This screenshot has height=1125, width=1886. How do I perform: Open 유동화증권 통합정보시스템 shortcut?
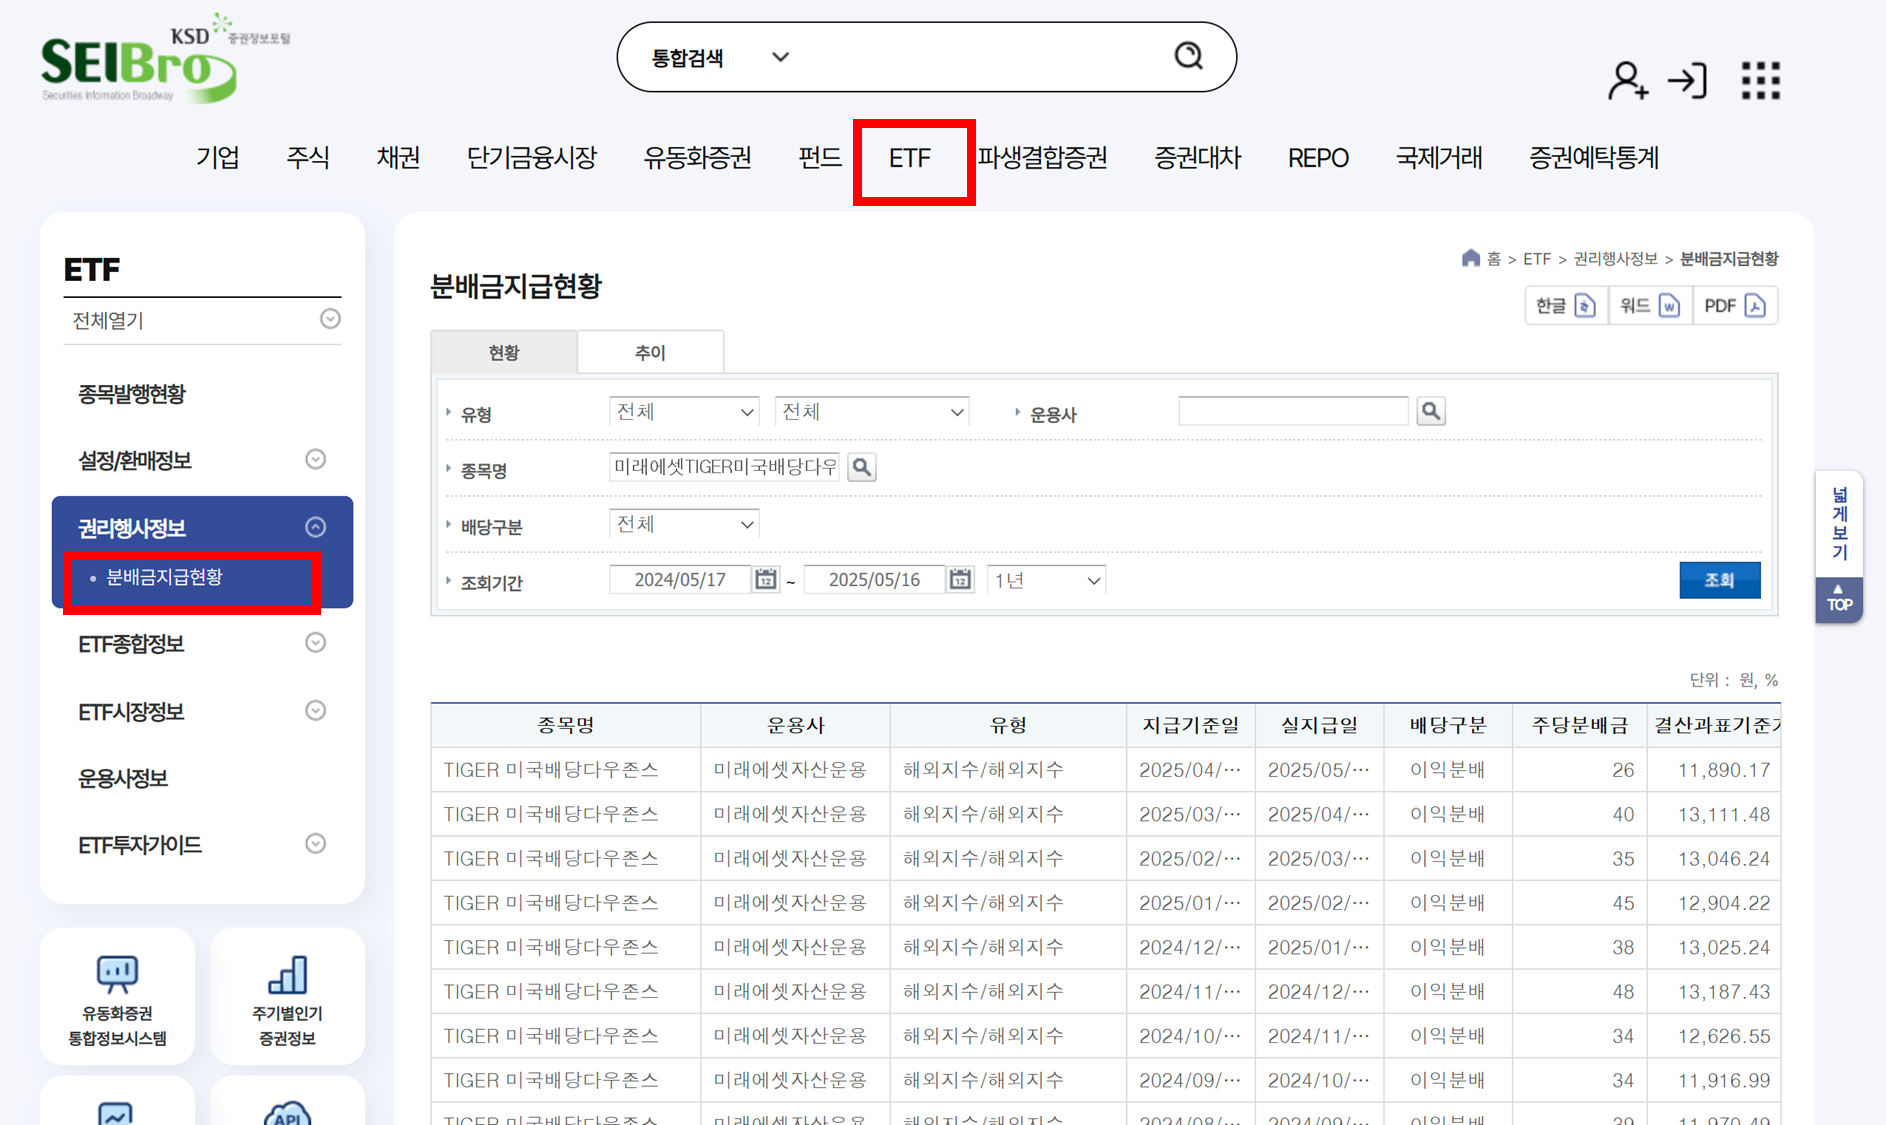[118, 997]
